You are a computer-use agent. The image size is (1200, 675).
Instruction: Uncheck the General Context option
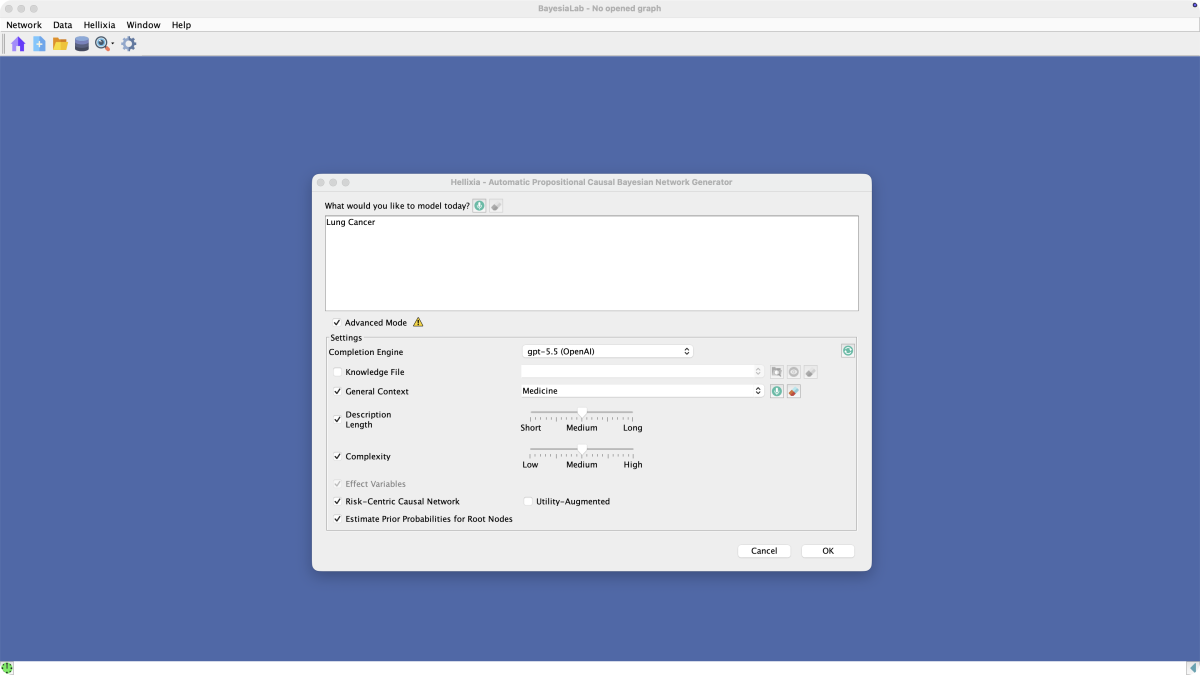[337, 392]
